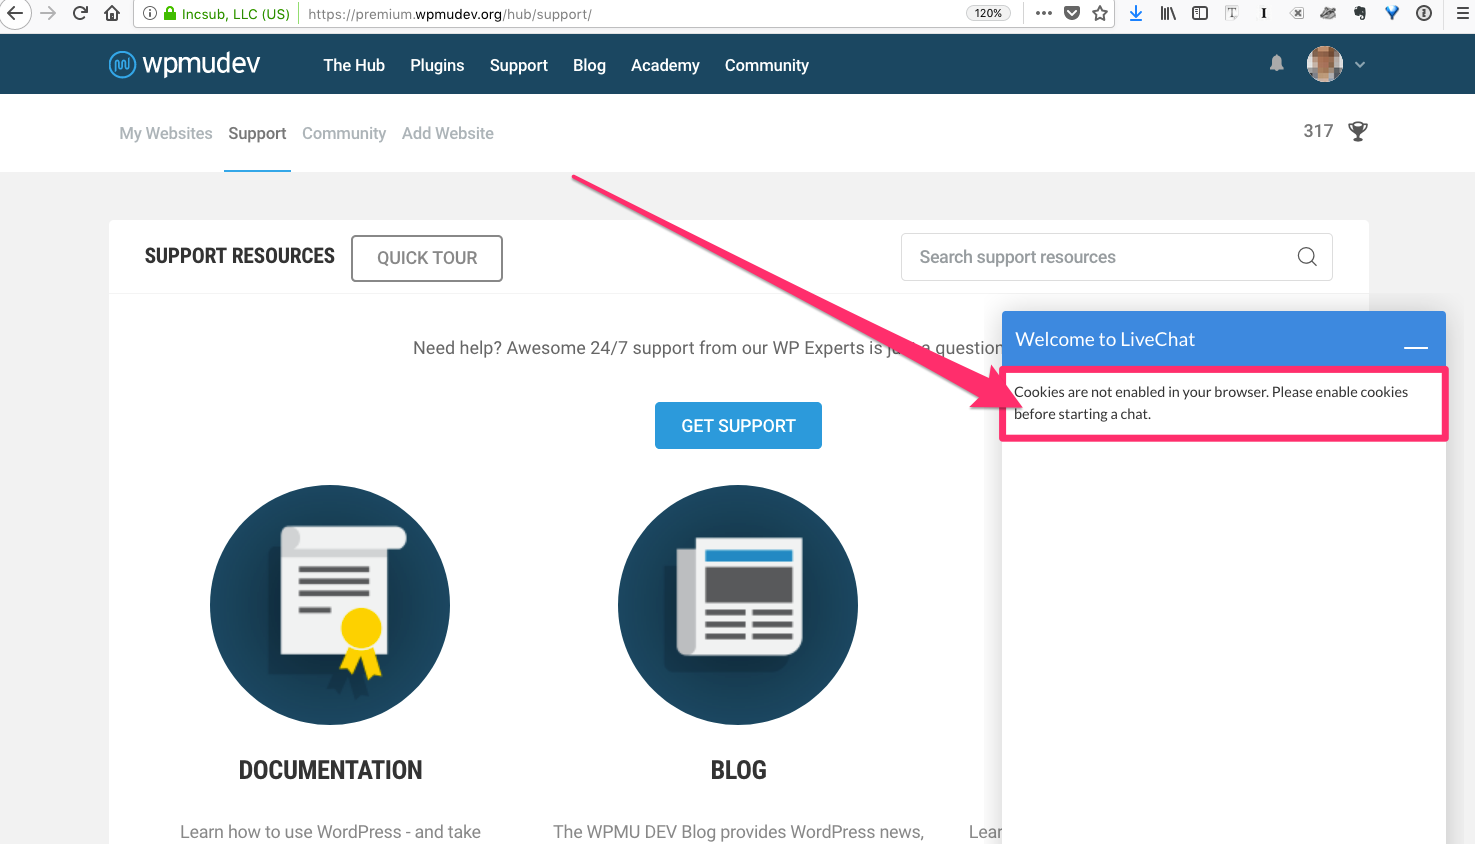Click the T text extension icon
This screenshot has height=844, width=1475.
(1232, 13)
